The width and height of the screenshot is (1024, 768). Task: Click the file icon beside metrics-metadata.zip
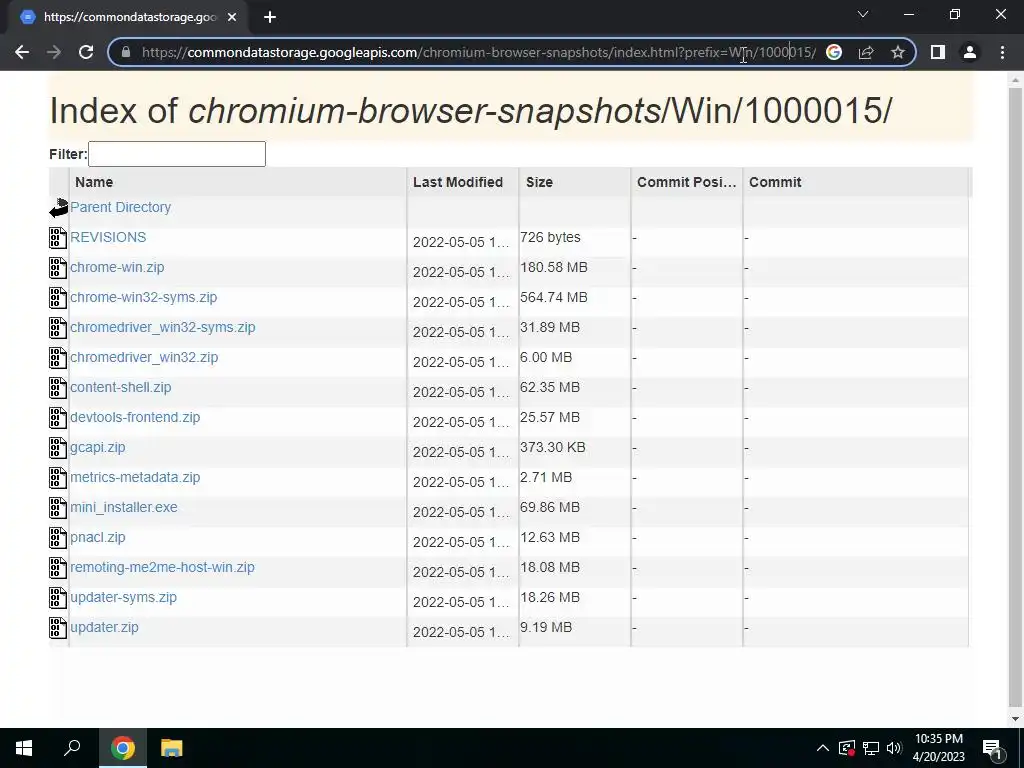(57, 478)
